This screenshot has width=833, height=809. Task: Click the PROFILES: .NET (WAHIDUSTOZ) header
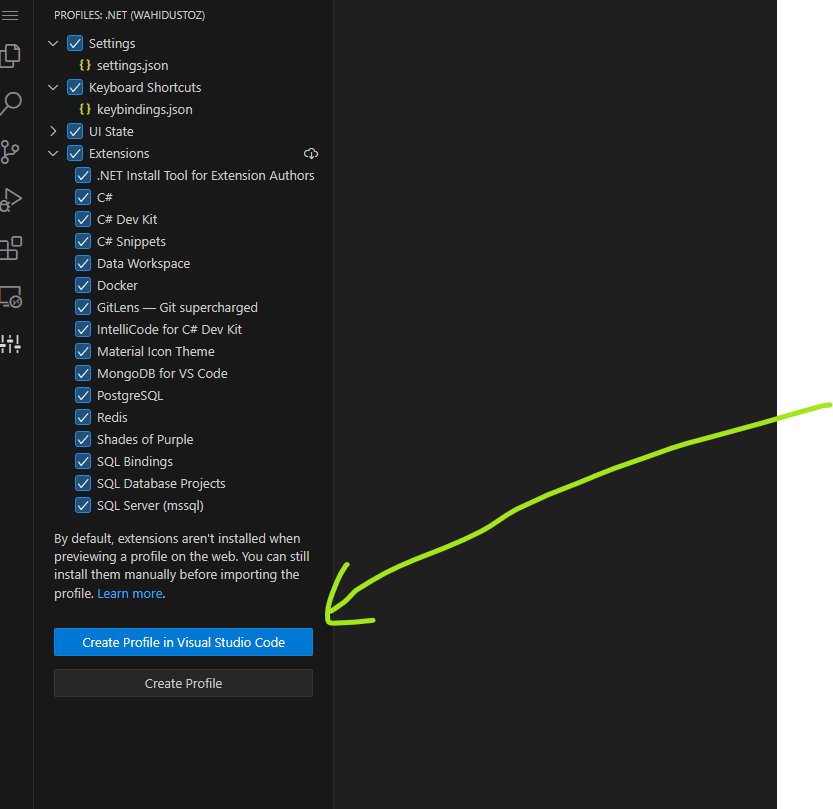pyautogui.click(x=129, y=15)
